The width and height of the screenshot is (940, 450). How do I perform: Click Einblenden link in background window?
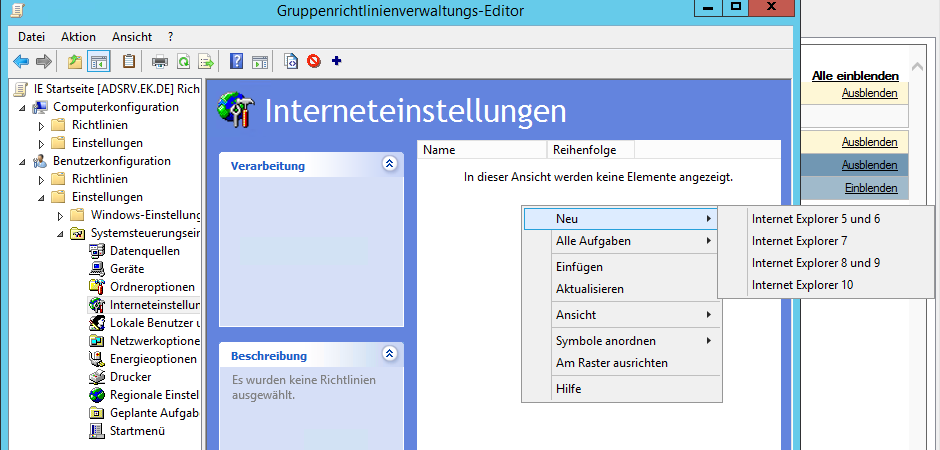(x=871, y=188)
